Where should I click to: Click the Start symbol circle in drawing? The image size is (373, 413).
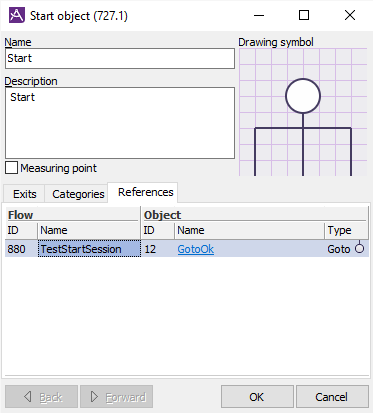click(x=303, y=96)
